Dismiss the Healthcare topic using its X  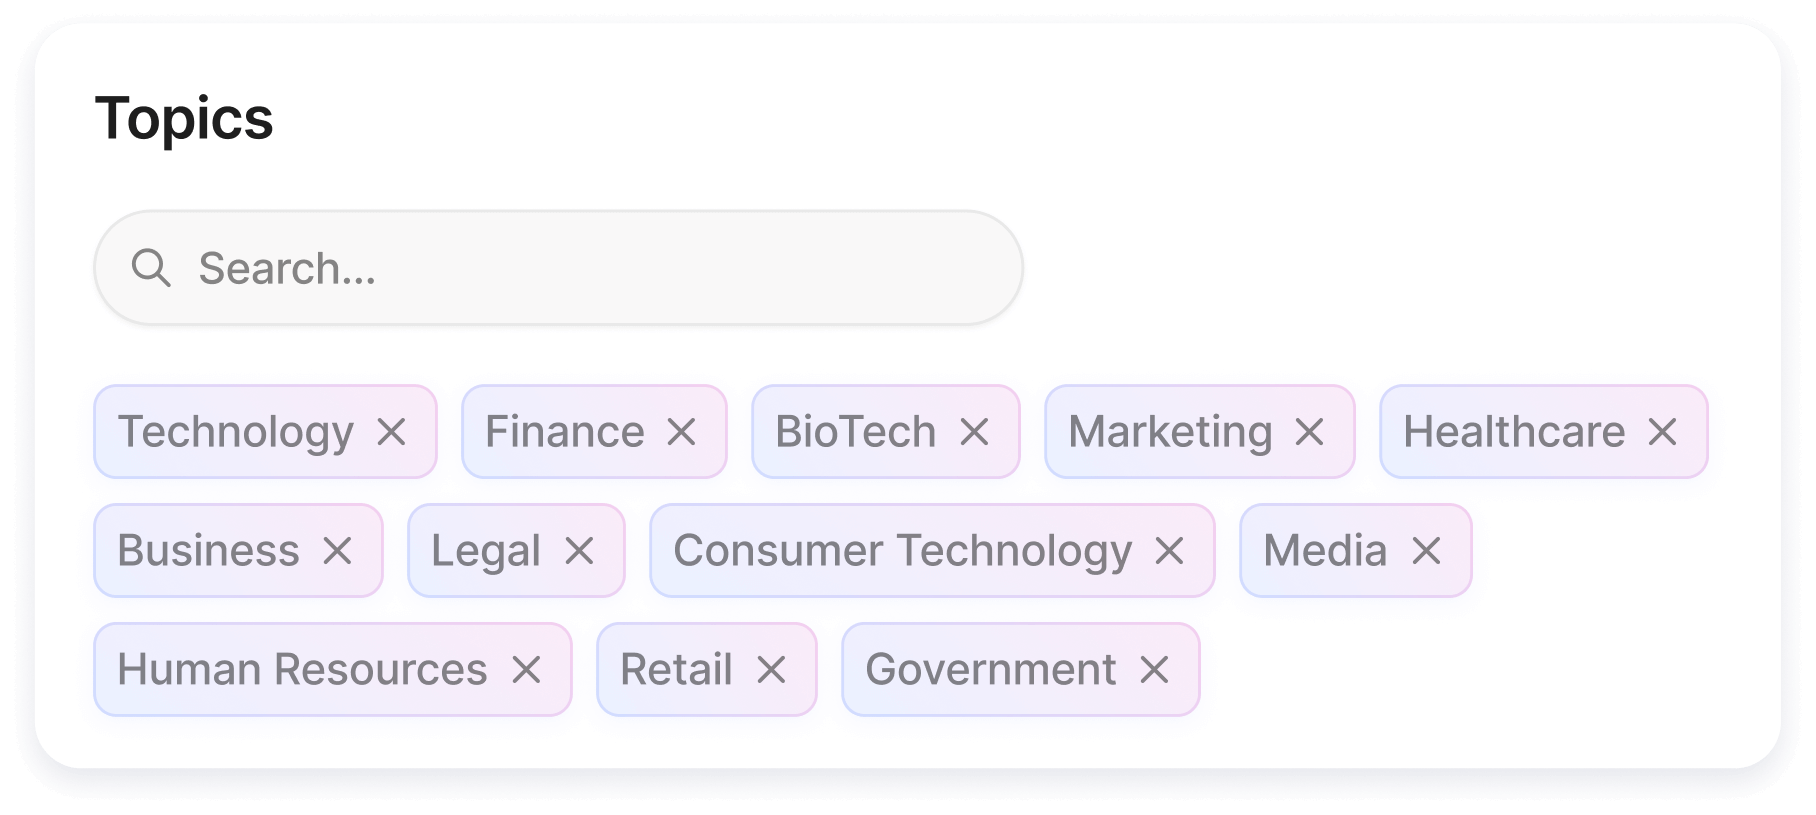point(1662,432)
